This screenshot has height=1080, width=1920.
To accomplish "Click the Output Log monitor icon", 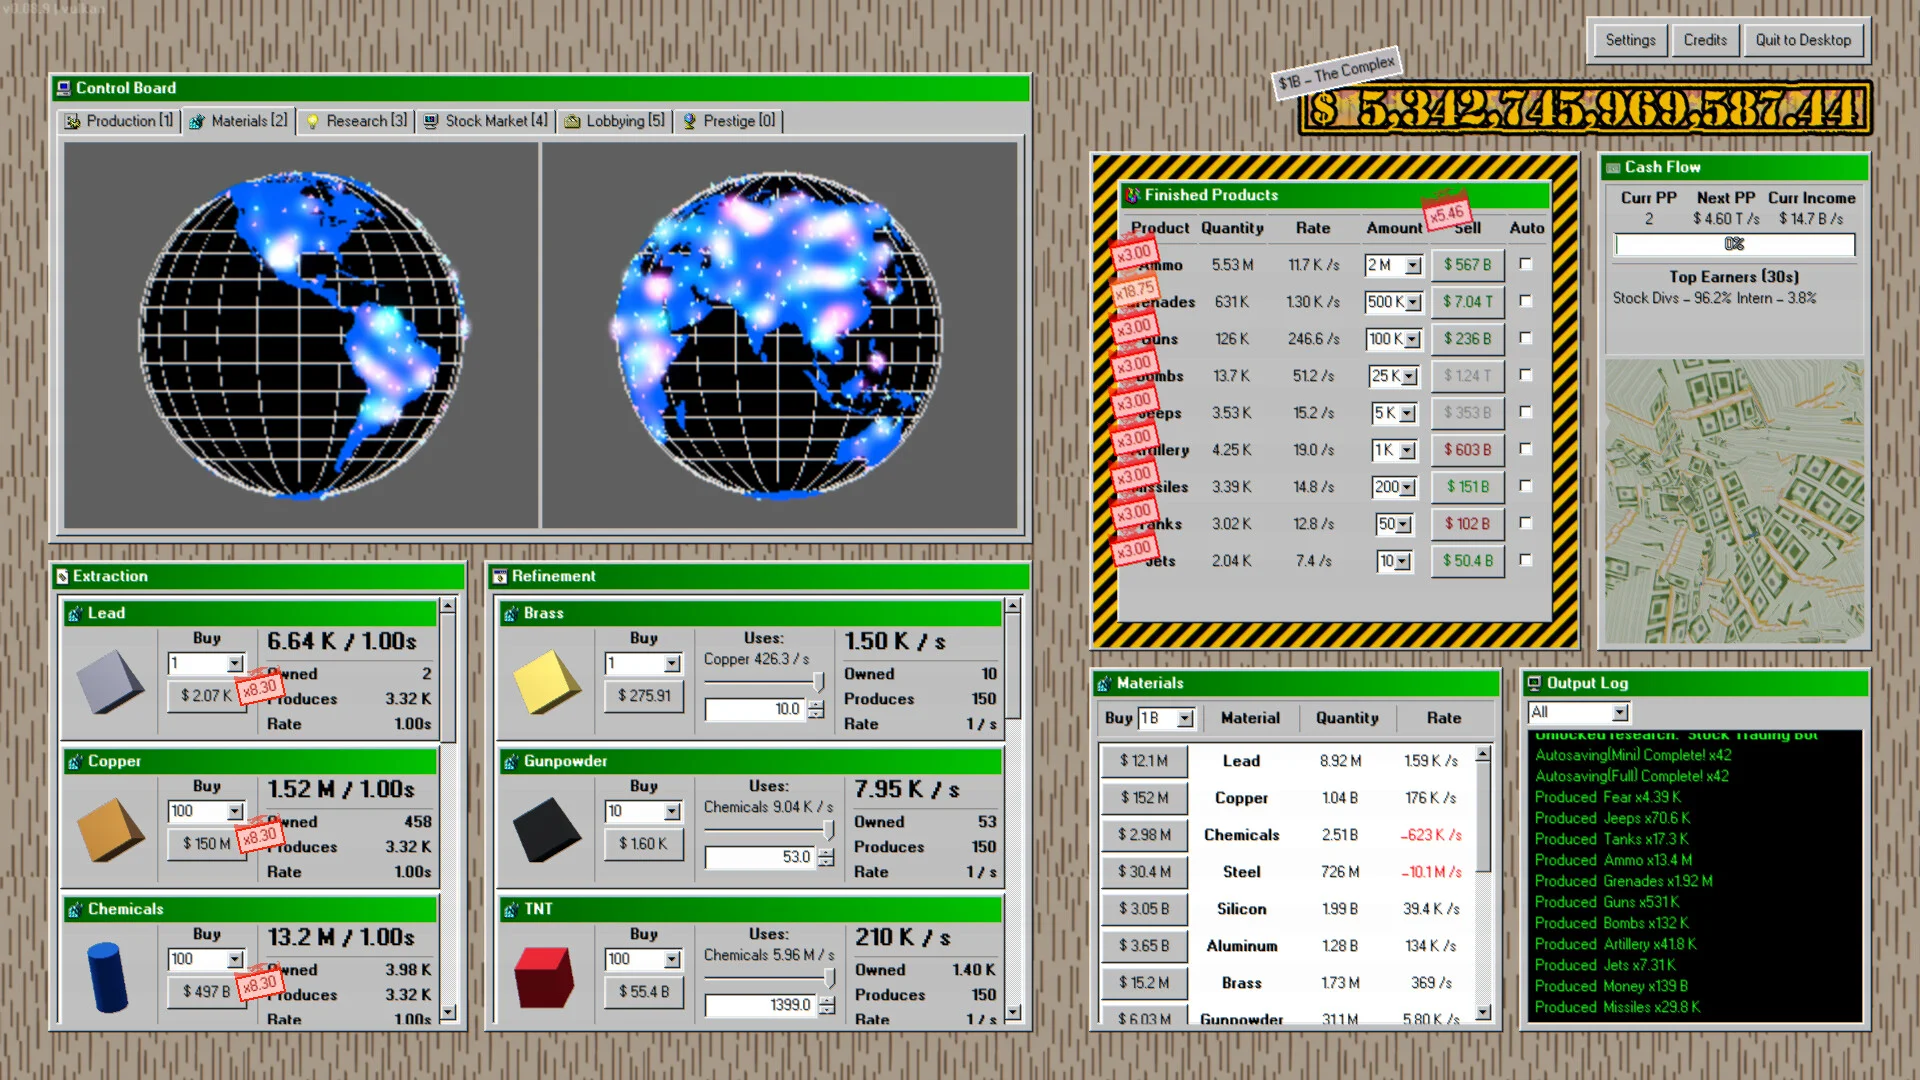I will [x=1535, y=683].
